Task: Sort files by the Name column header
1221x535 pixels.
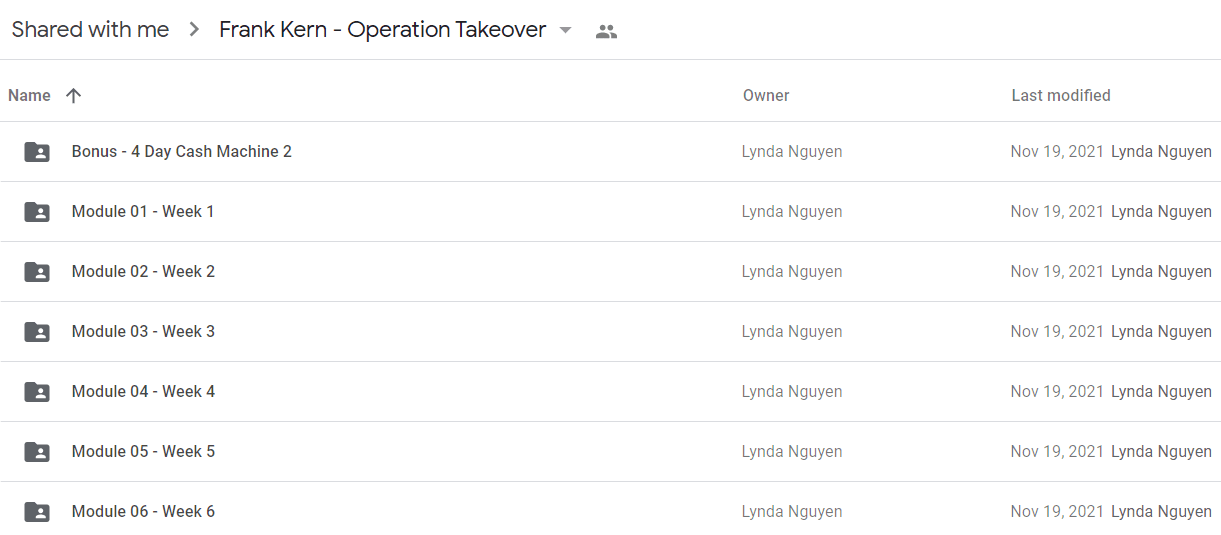Action: pyautogui.click(x=29, y=96)
